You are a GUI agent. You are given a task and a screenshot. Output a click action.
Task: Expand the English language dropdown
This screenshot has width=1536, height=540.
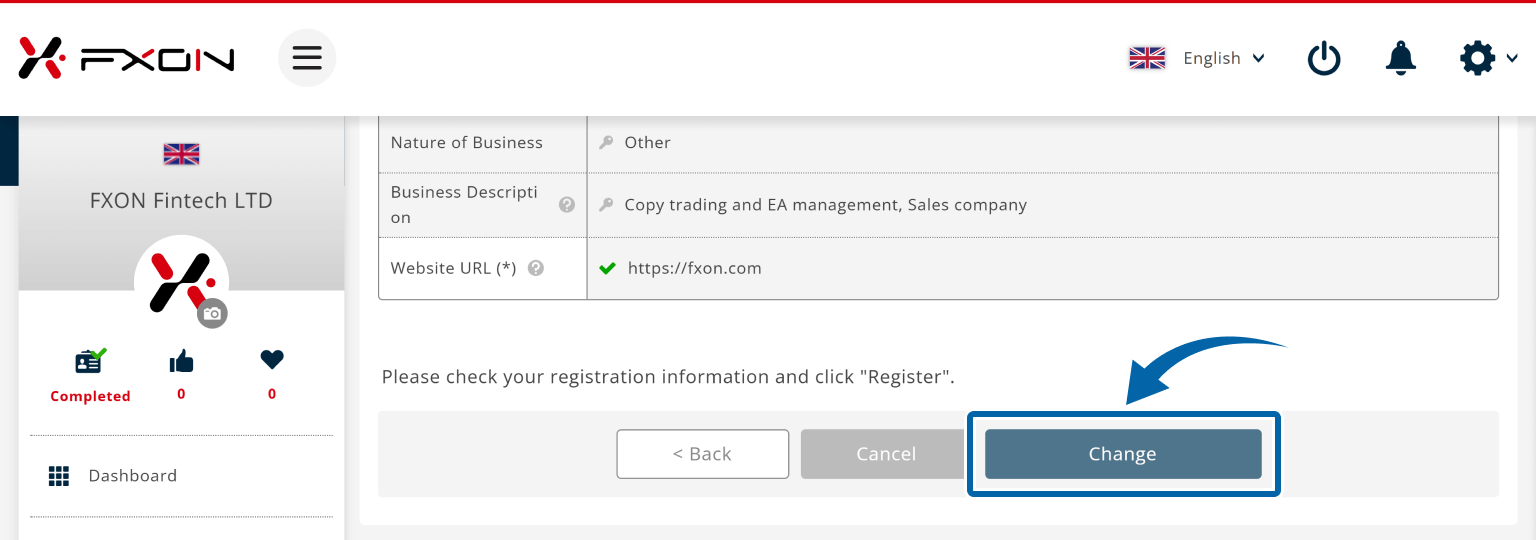[x=1223, y=58]
